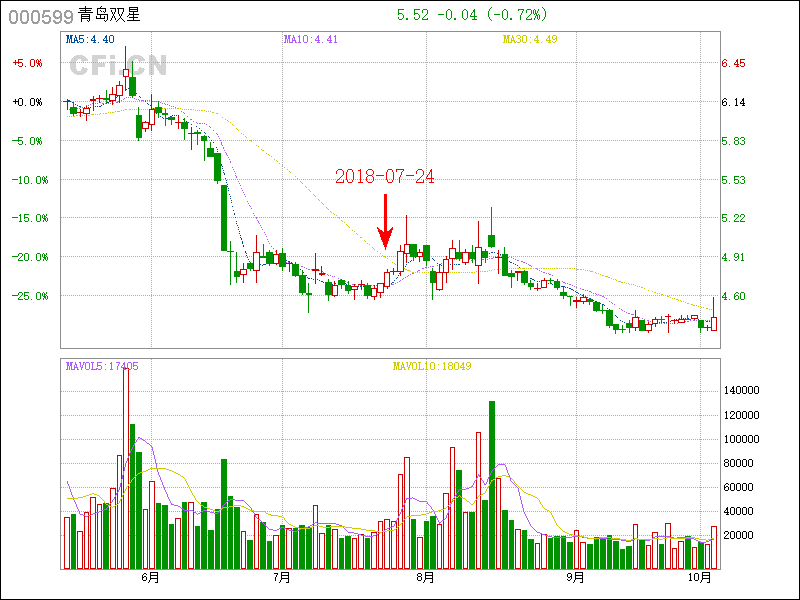Click the tallest red volume bar near 6月
The width and height of the screenshot is (800, 600).
pyautogui.click(x=126, y=468)
